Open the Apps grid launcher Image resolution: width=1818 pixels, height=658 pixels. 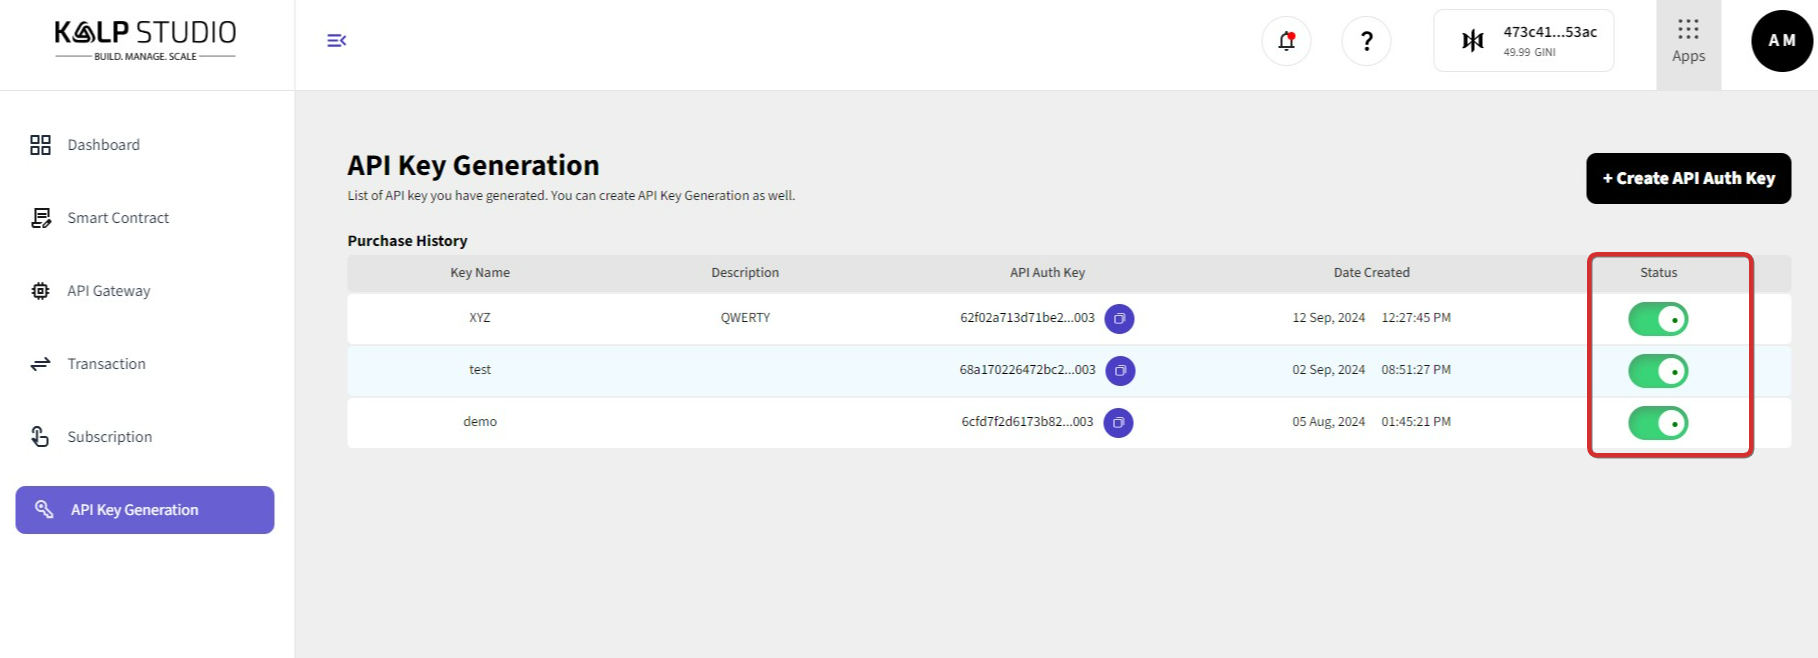click(x=1688, y=42)
